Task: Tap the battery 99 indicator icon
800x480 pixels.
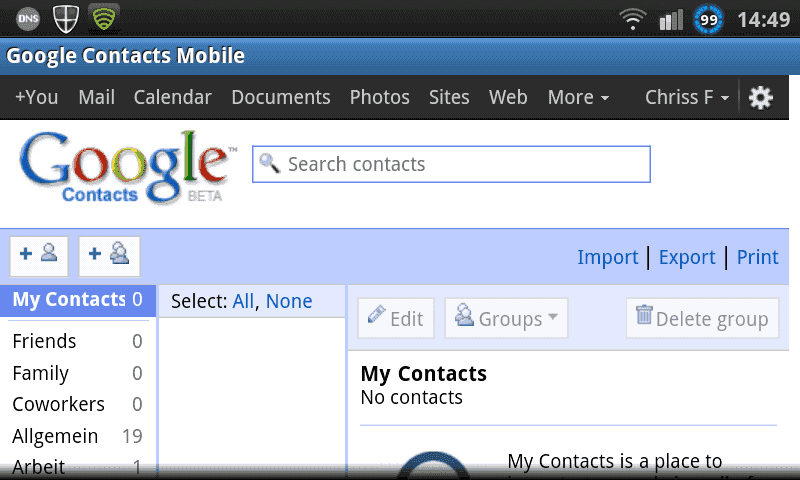Action: click(x=708, y=20)
